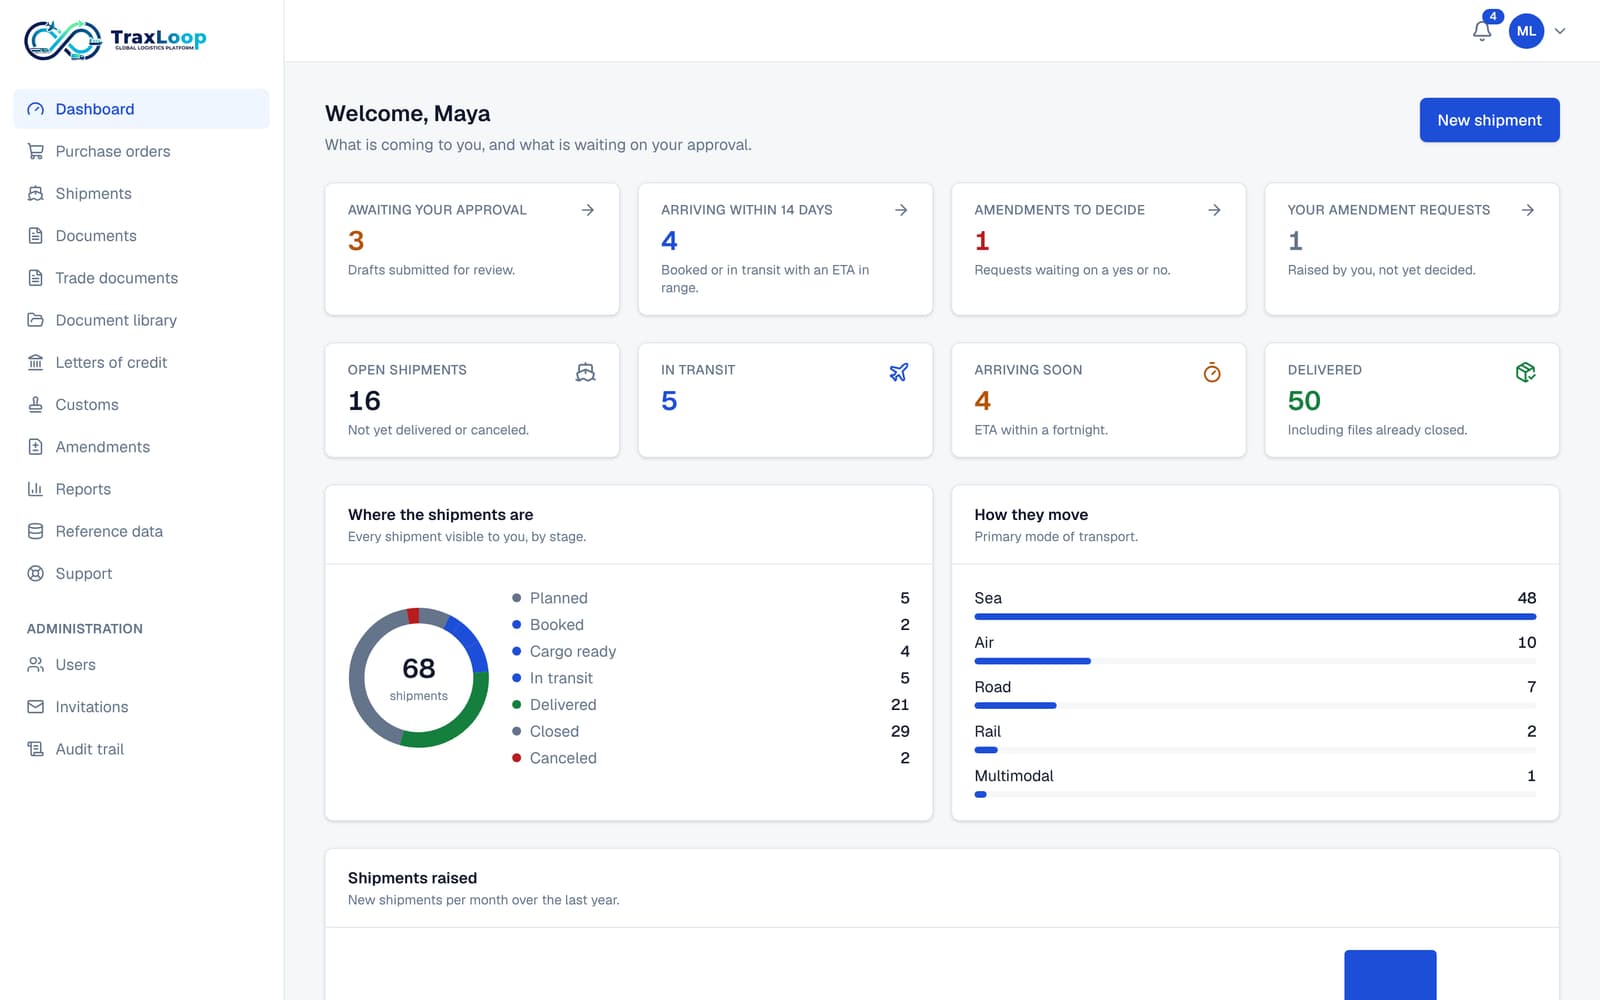The height and width of the screenshot is (1000, 1600).
Task: Click the Reference data database icon
Action: tap(36, 531)
